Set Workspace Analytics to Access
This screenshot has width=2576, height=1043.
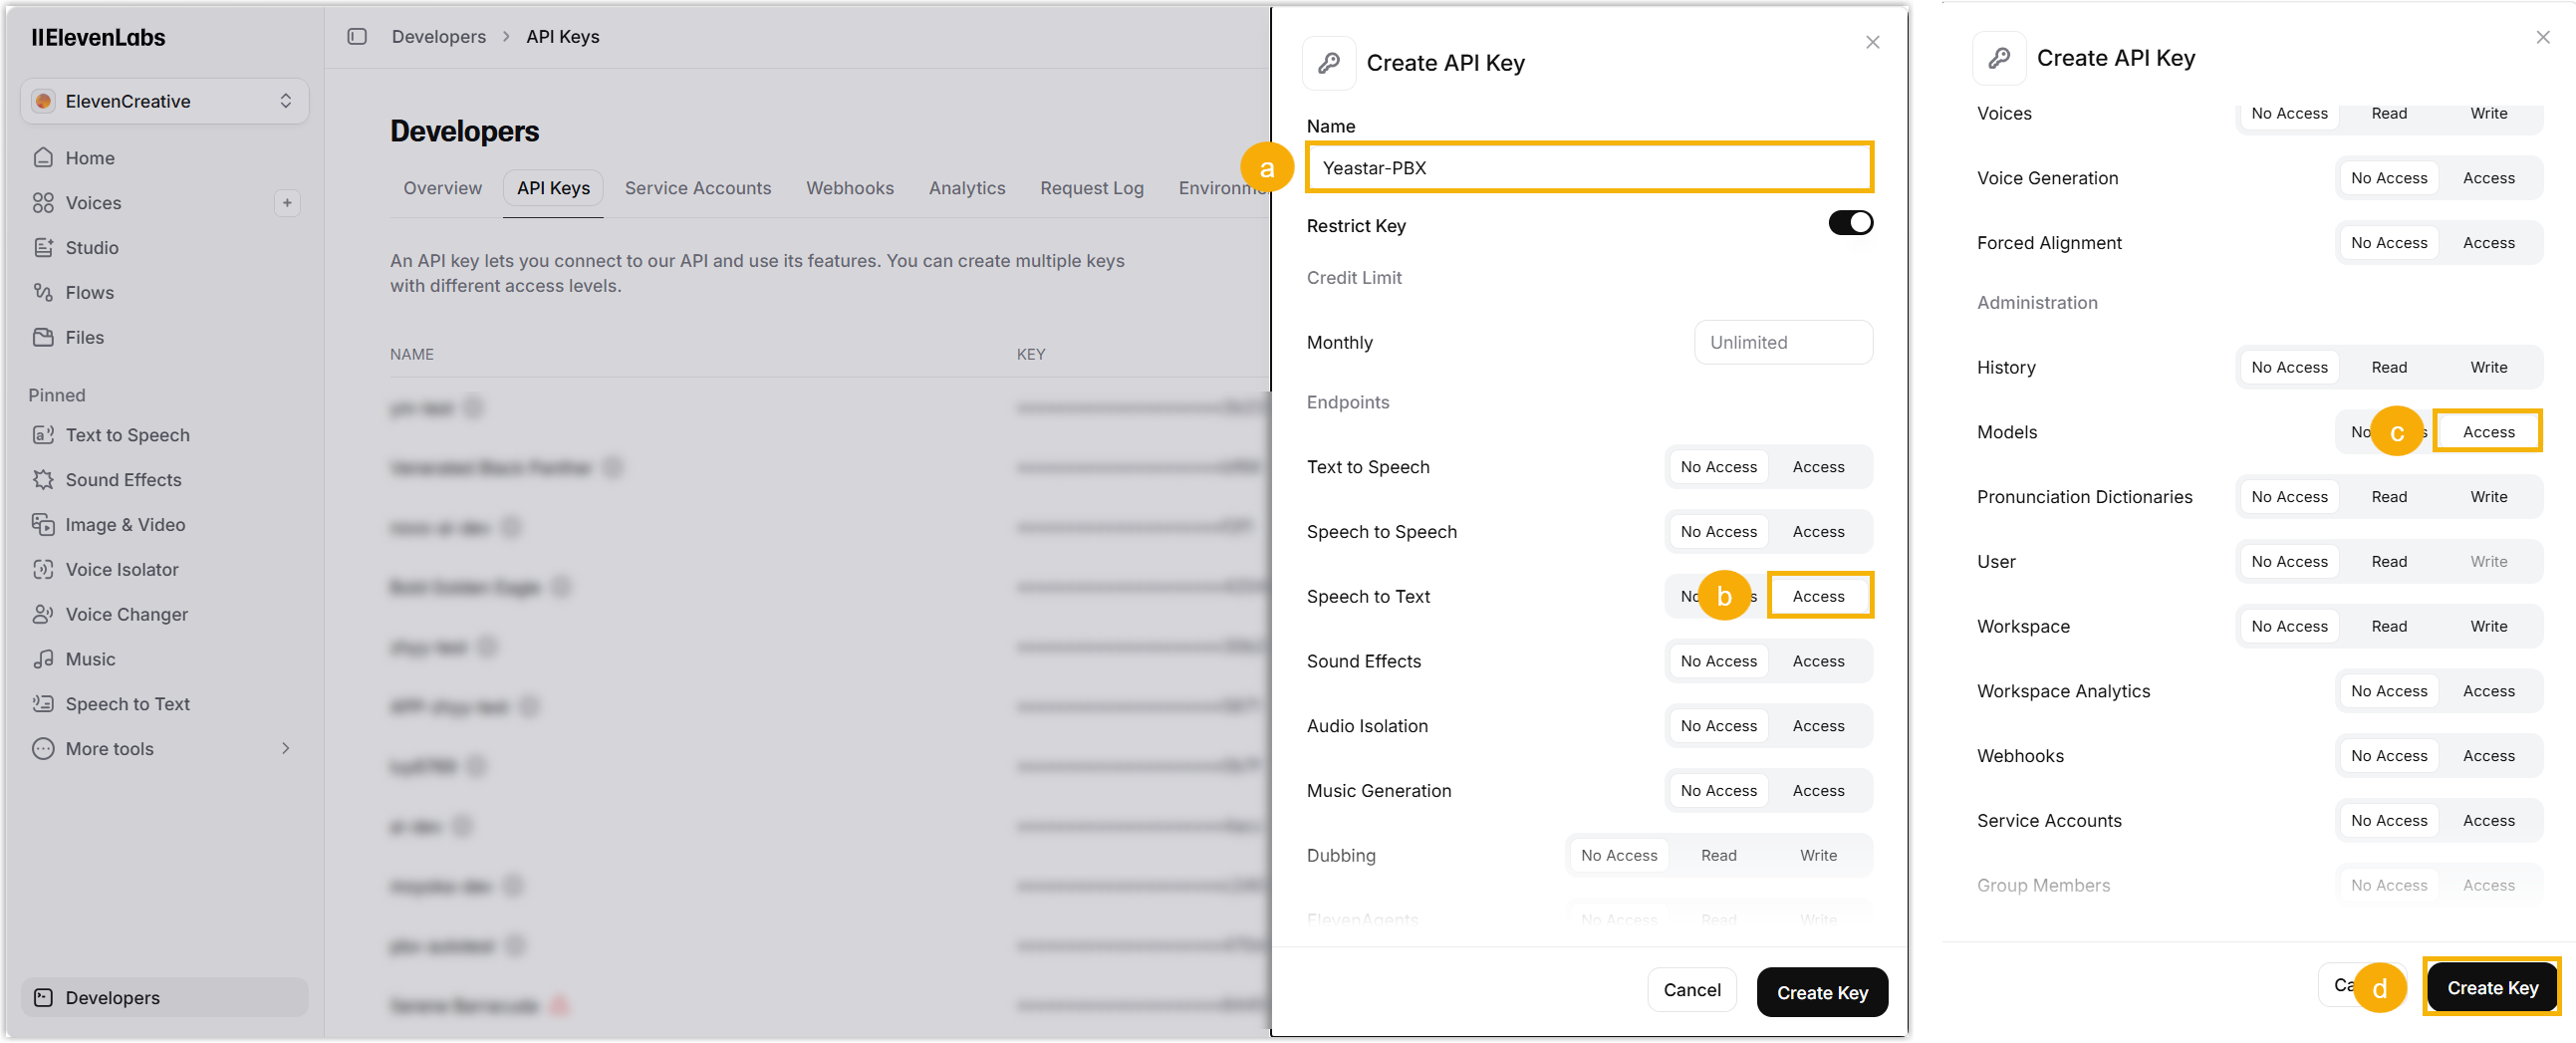point(2488,691)
